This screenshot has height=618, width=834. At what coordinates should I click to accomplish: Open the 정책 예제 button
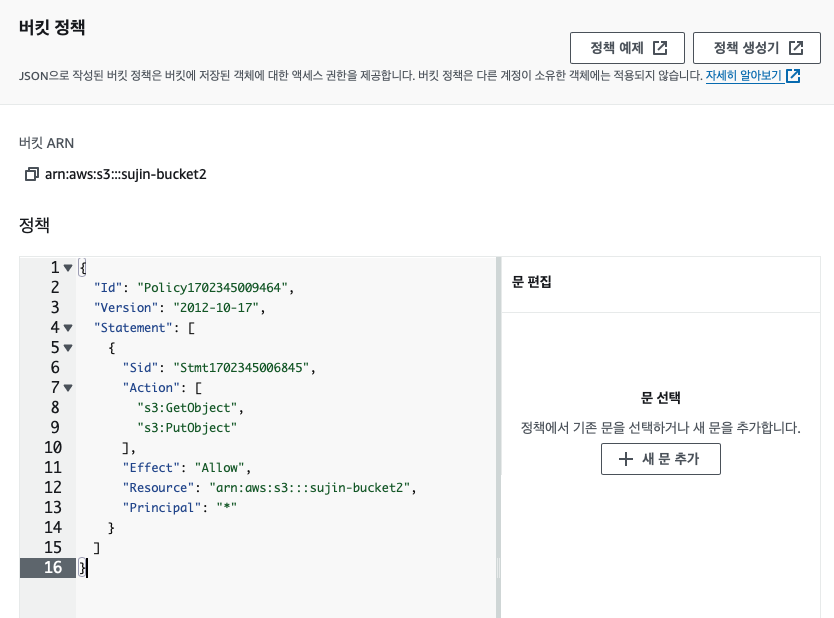pyautogui.click(x=627, y=48)
